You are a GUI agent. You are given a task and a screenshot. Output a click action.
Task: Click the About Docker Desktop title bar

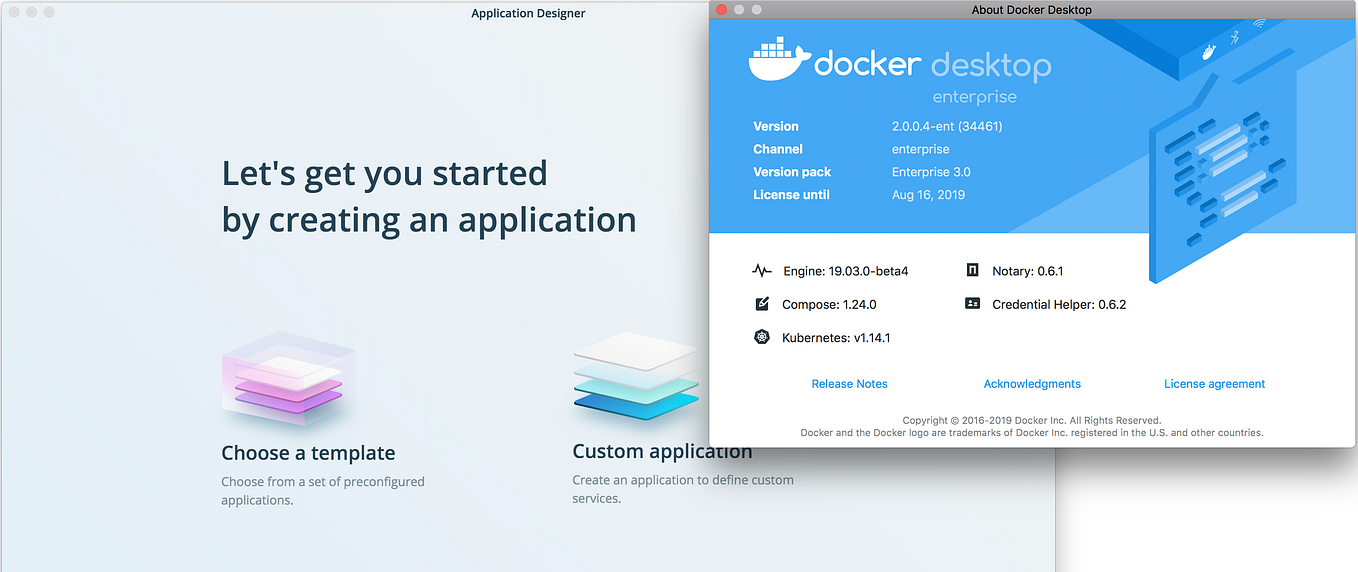[1032, 9]
